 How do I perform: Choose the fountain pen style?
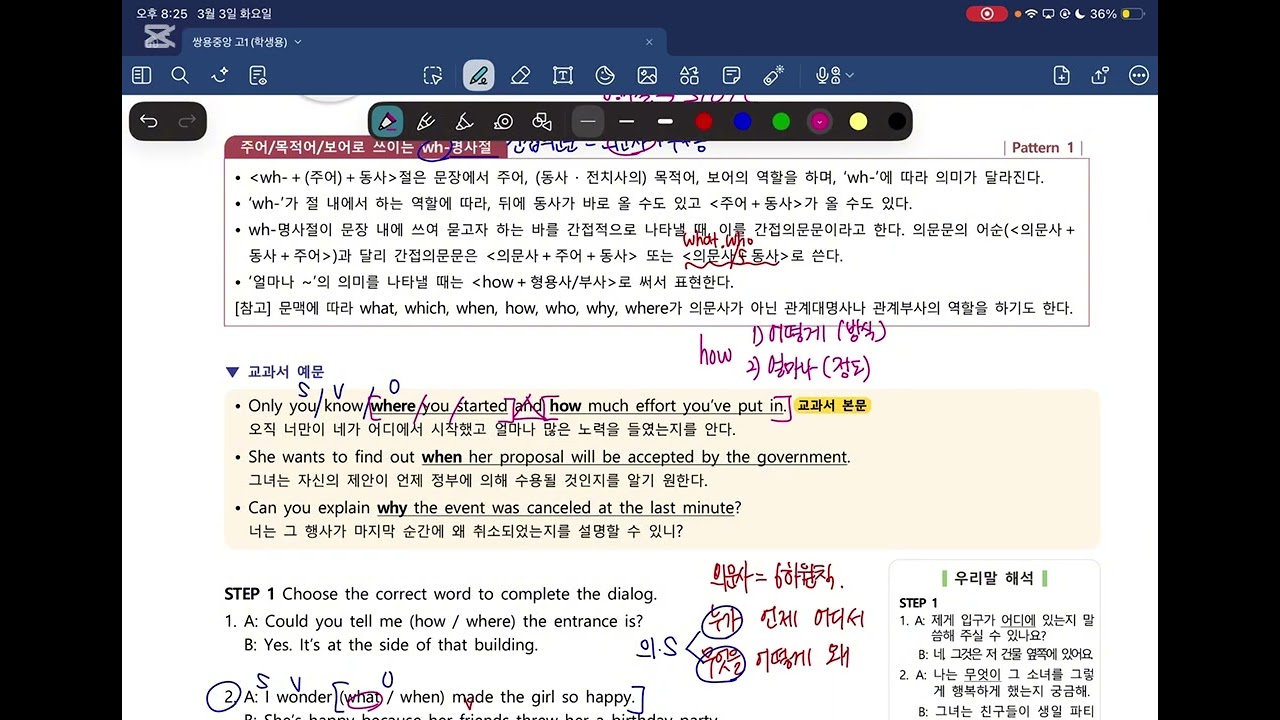tap(387, 122)
